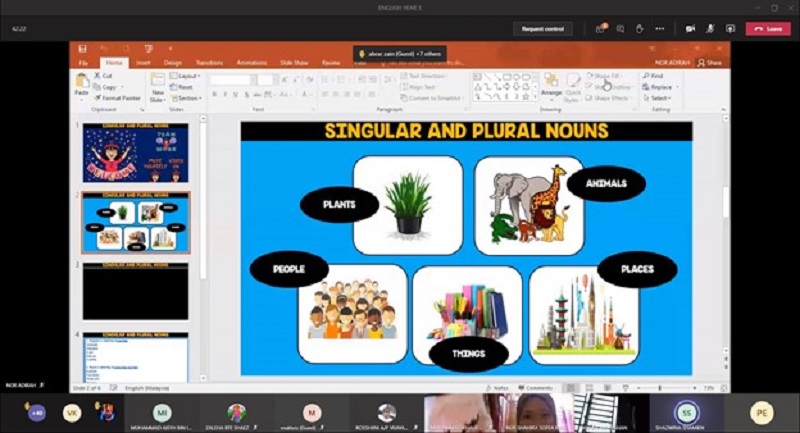Open the share content tray
Viewport: 800px width, 433px height.
[730, 29]
